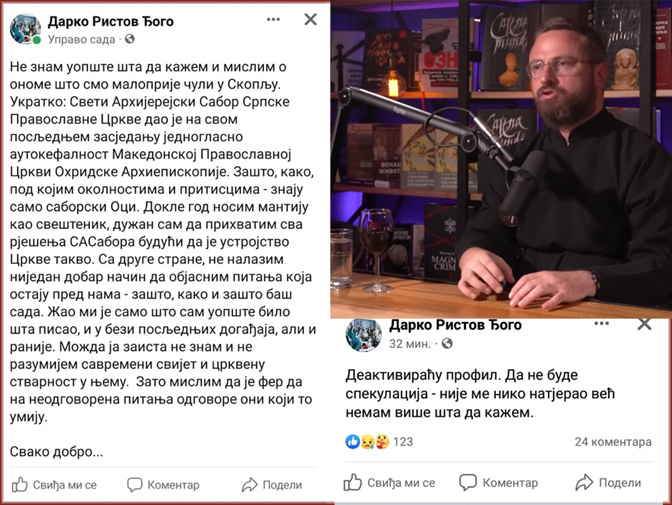Image resolution: width=672 pixels, height=505 pixels.
Task: Click Подели button on the right post
Action: click(608, 483)
